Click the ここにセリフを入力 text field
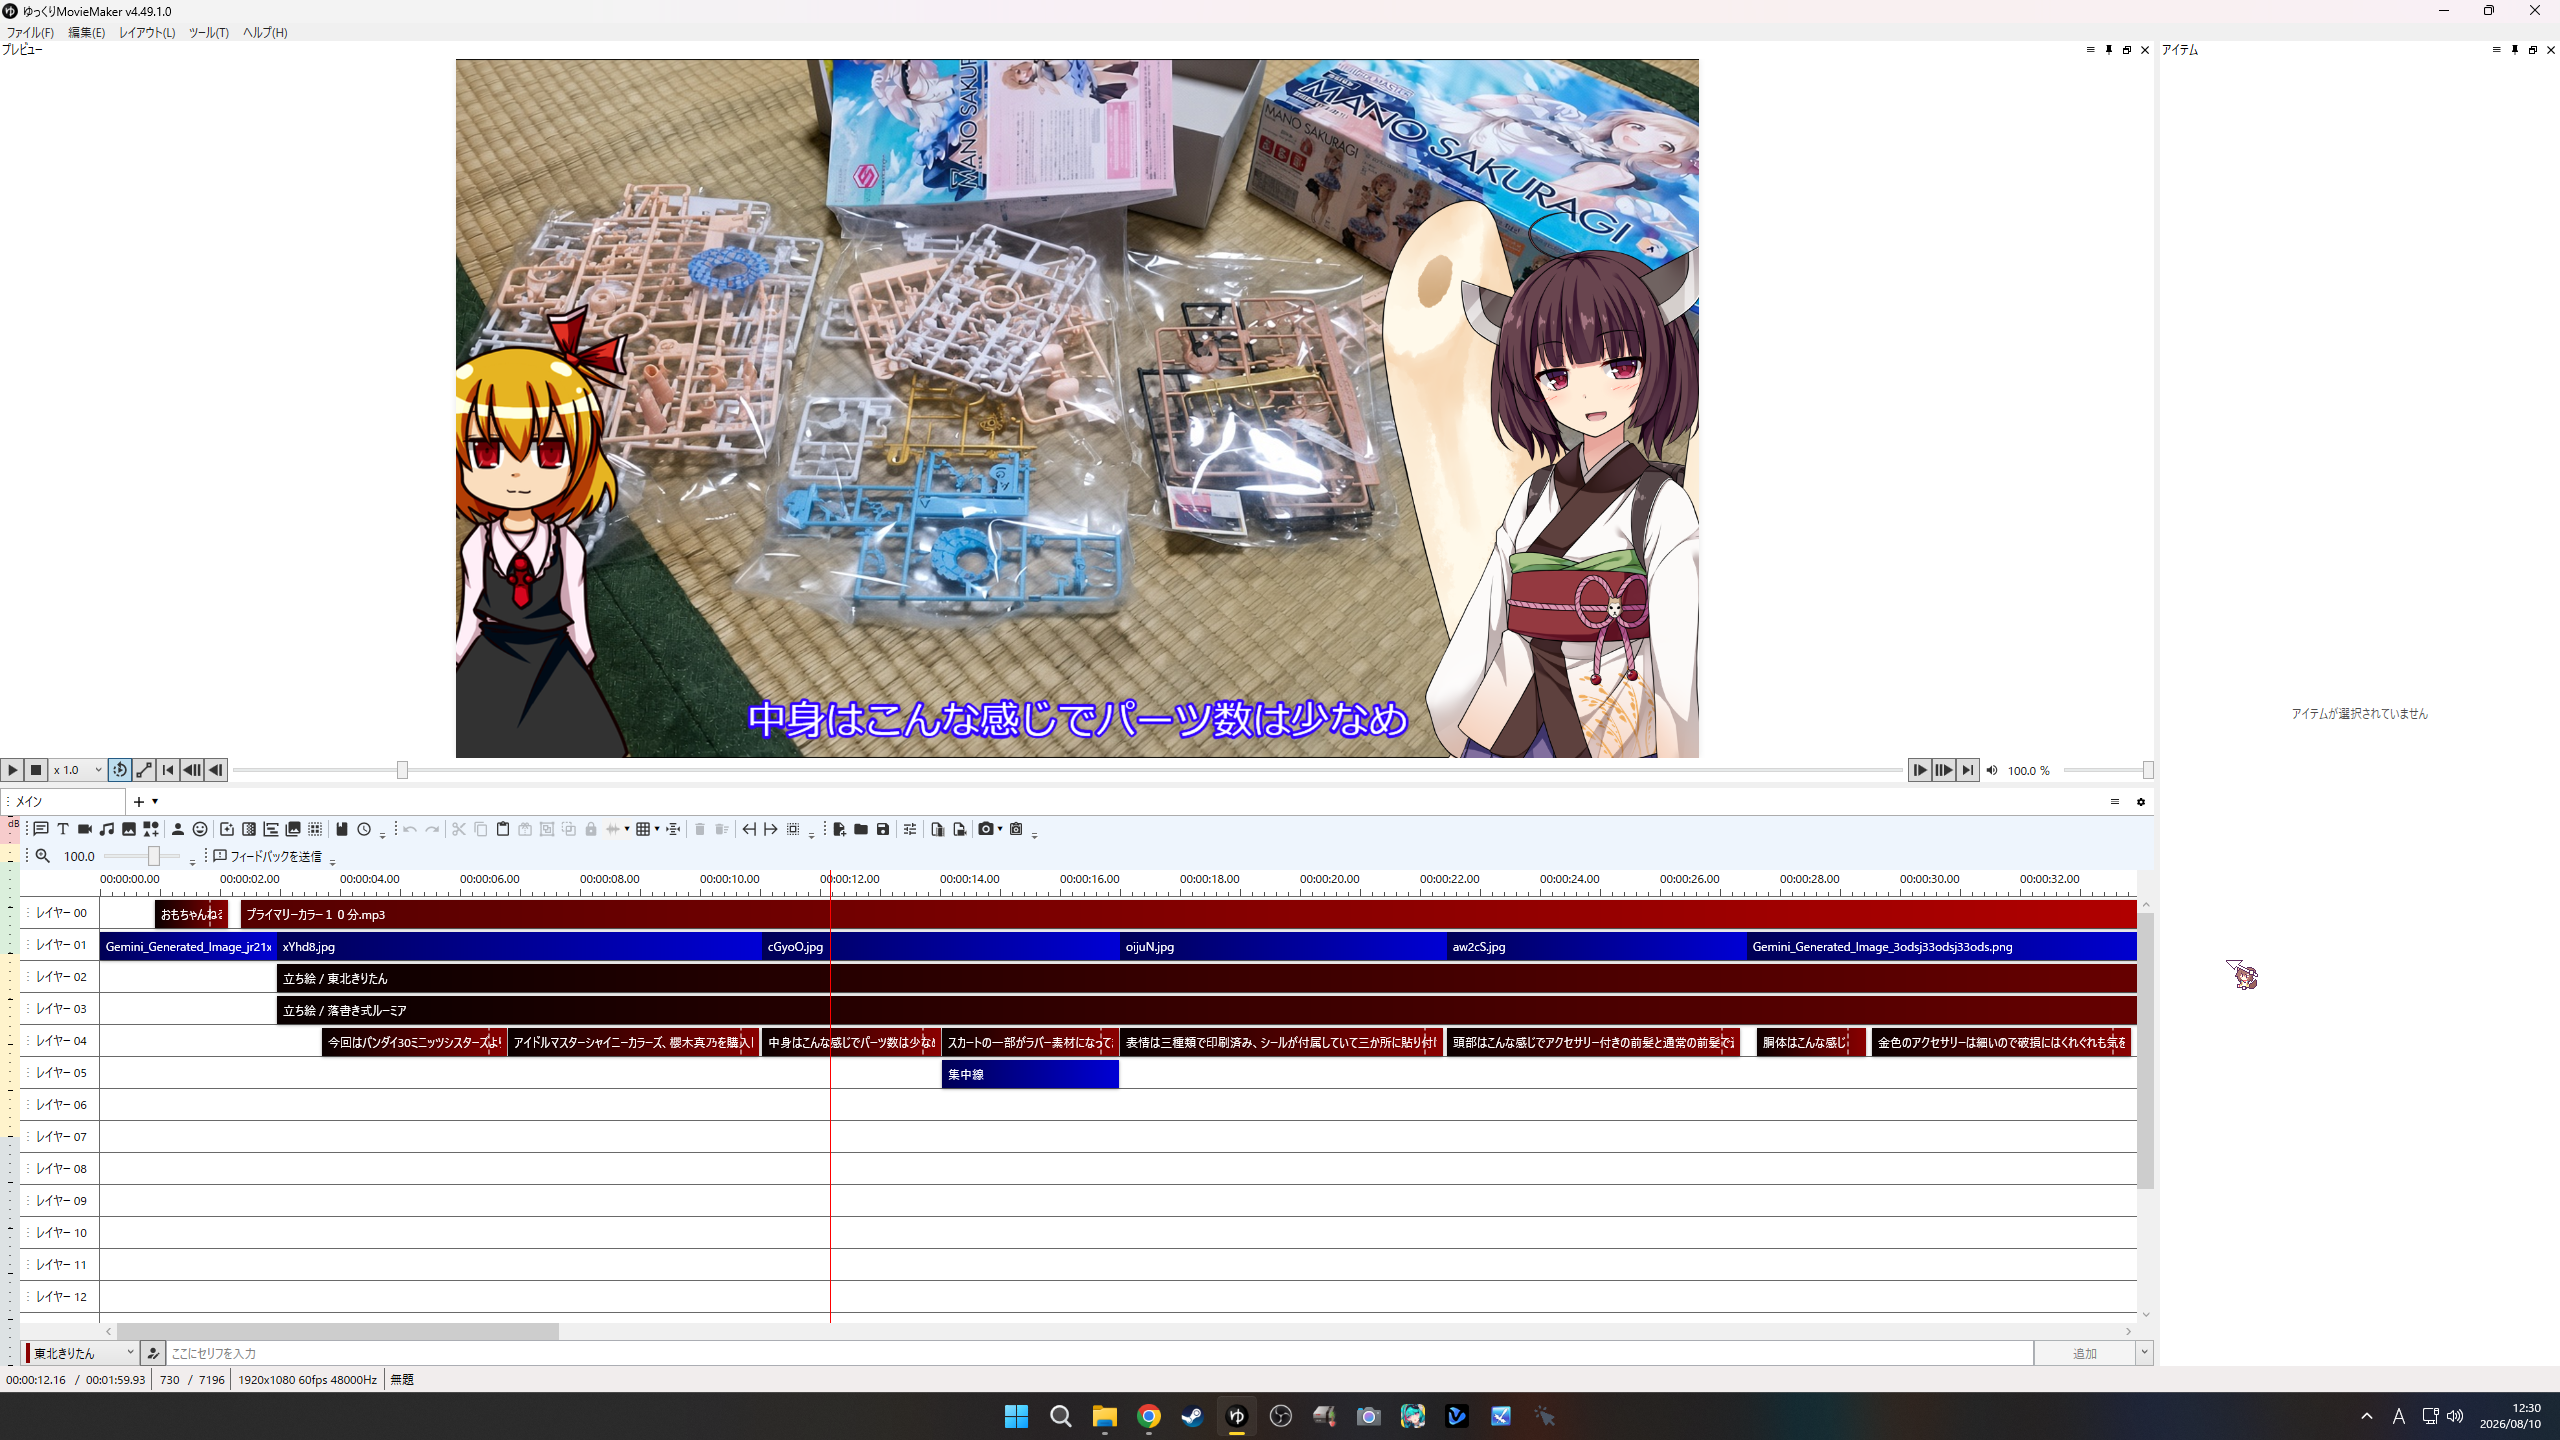Viewport: 2560px width, 1440px height. coord(1099,1353)
